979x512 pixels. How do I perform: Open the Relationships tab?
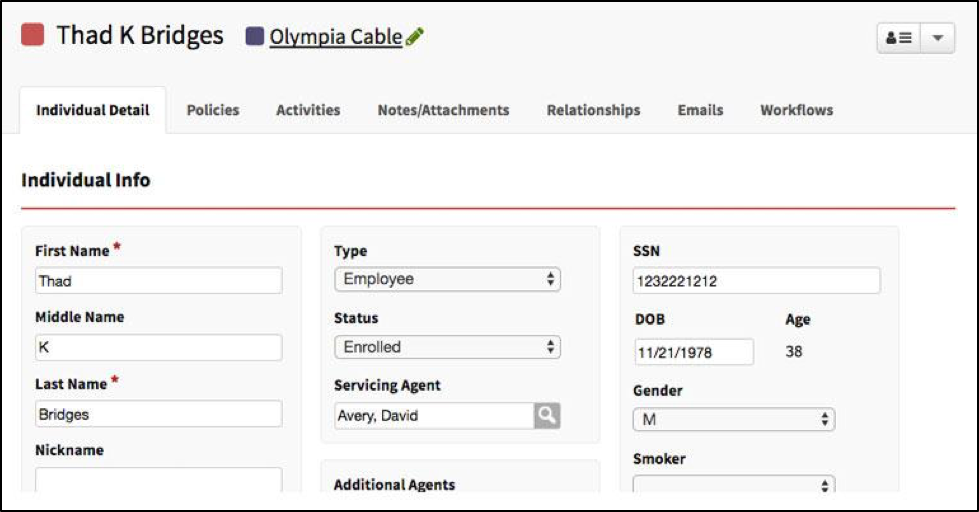click(594, 110)
